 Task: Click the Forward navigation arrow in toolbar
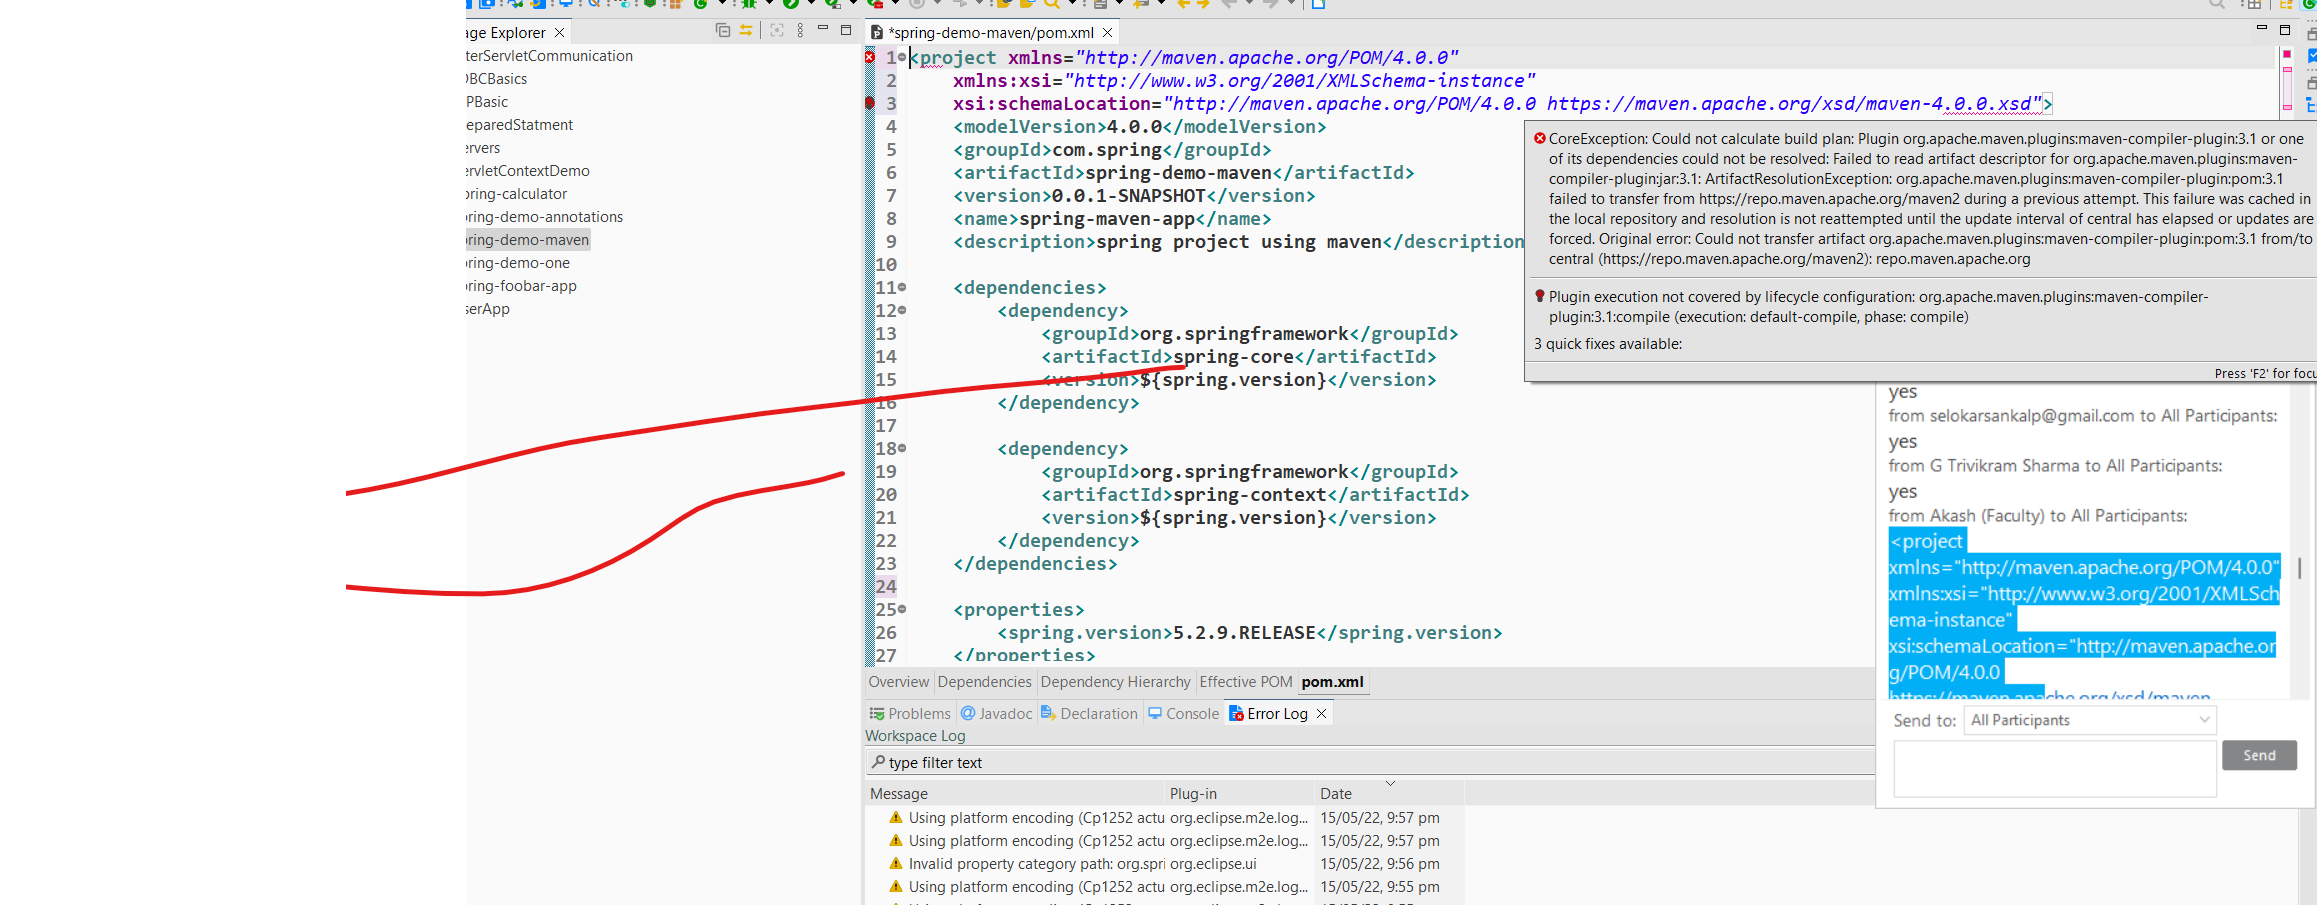1269,4
